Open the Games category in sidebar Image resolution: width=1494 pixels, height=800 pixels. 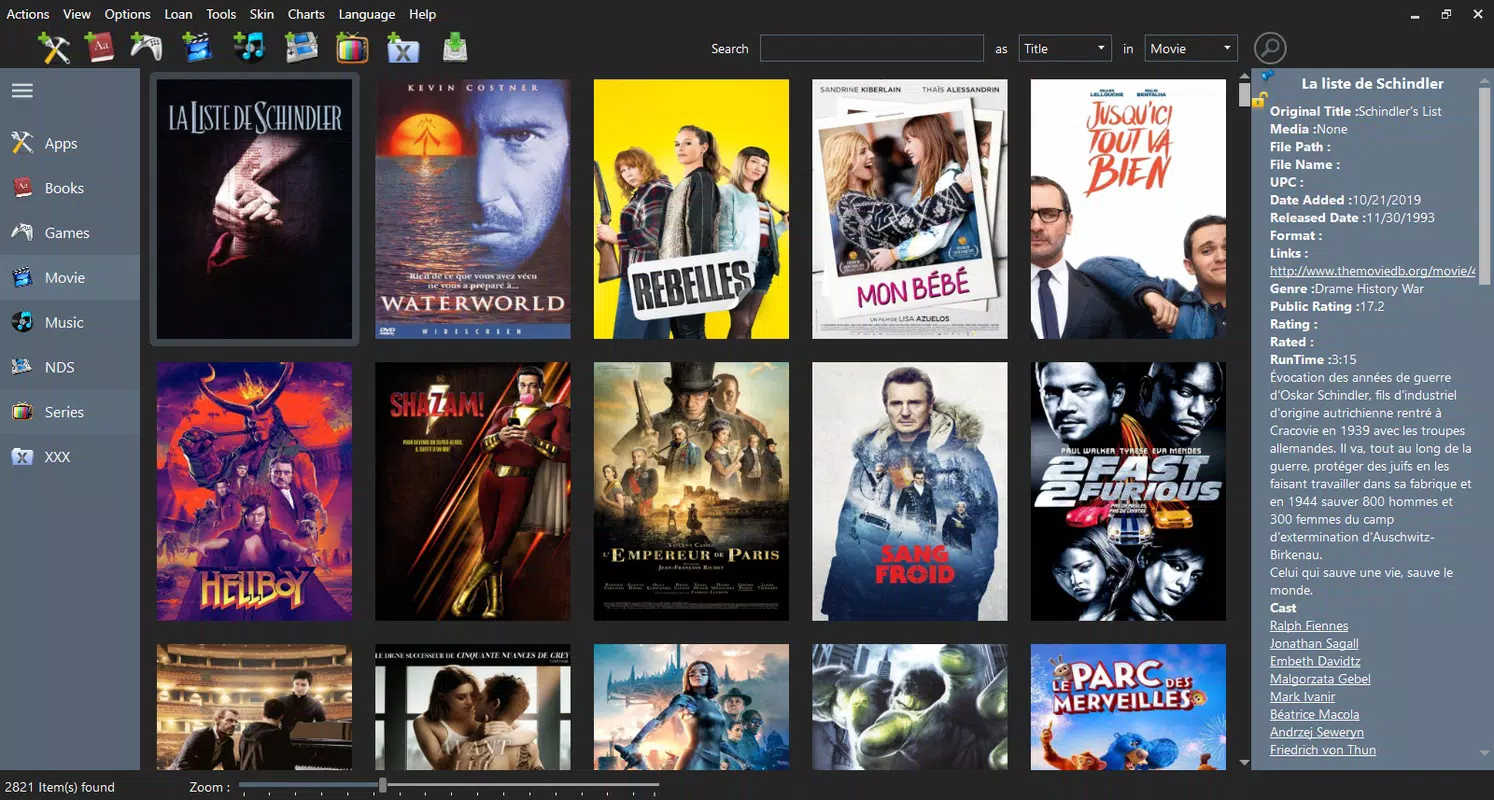tap(70, 233)
